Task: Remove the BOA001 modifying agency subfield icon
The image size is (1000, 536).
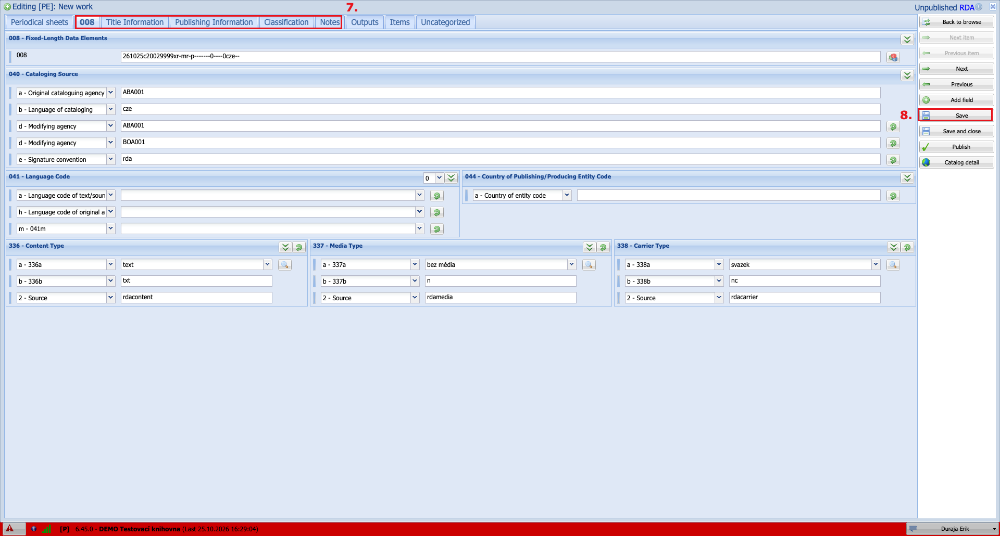Action: (893, 143)
